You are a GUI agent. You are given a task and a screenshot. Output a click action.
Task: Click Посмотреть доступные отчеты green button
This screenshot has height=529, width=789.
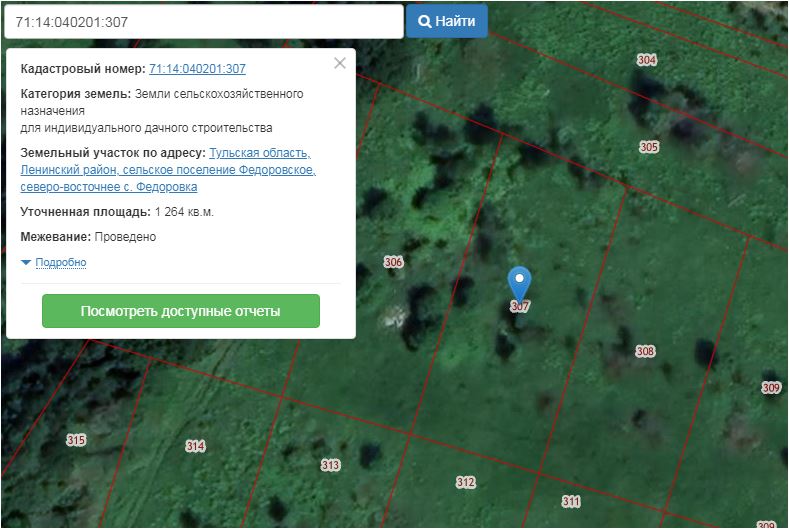pyautogui.click(x=181, y=311)
